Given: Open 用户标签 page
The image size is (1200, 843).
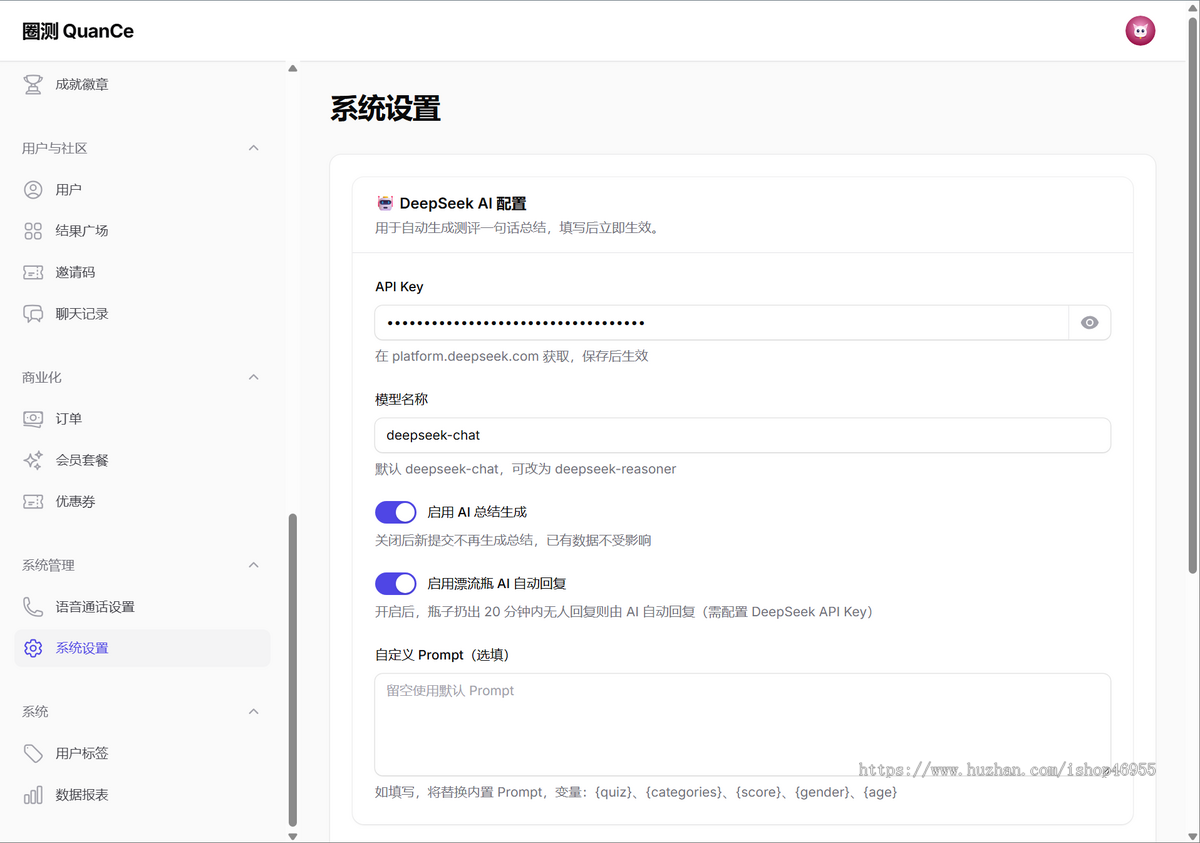Looking at the screenshot, I should (142, 753).
